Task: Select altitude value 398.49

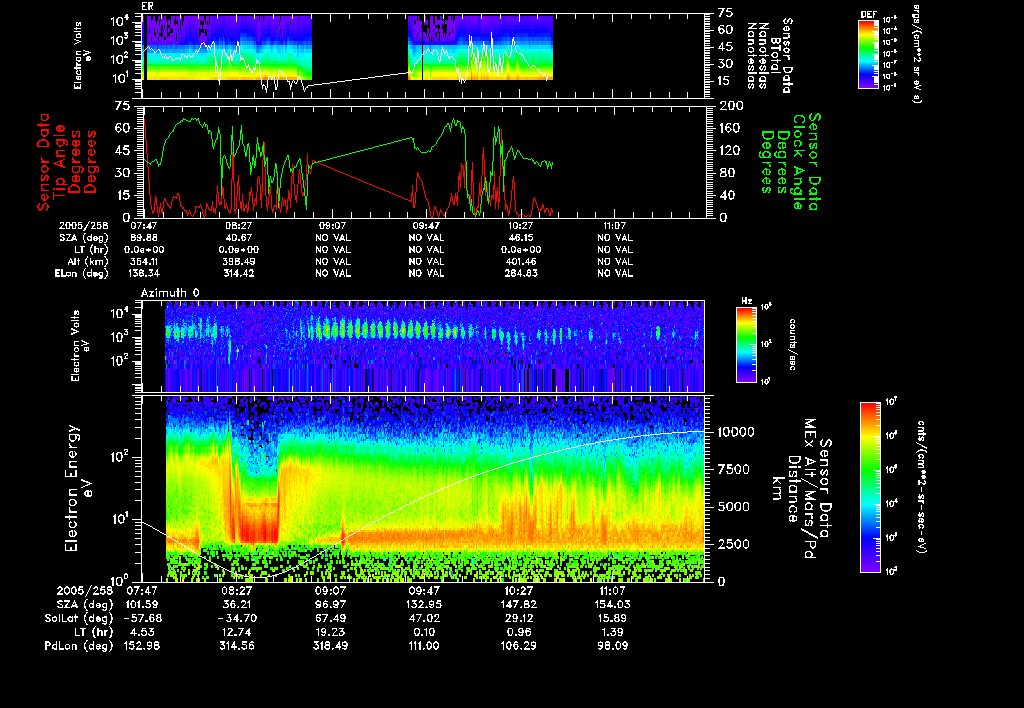Action: pyautogui.click(x=238, y=262)
